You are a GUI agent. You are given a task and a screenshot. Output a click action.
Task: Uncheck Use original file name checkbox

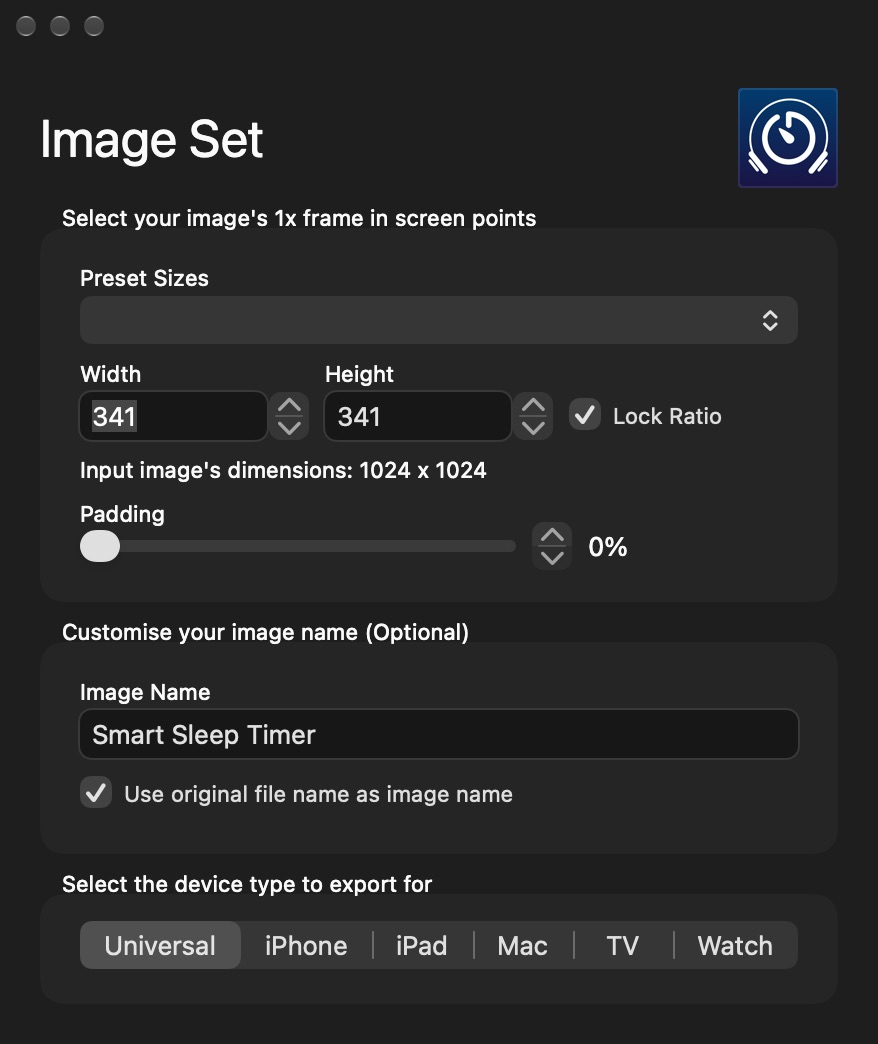point(96,792)
